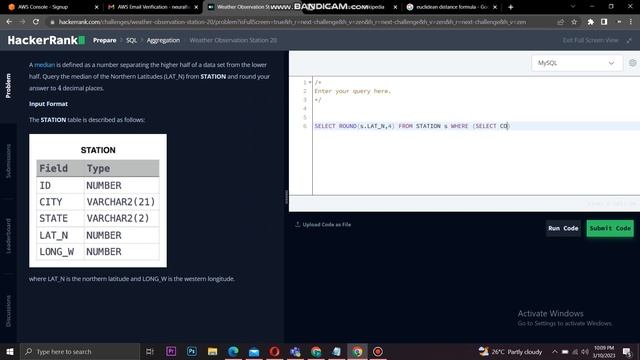Viewport: 640px width, 360px height.
Task: Go to SQL breadcrumb
Action: pos(131,40)
